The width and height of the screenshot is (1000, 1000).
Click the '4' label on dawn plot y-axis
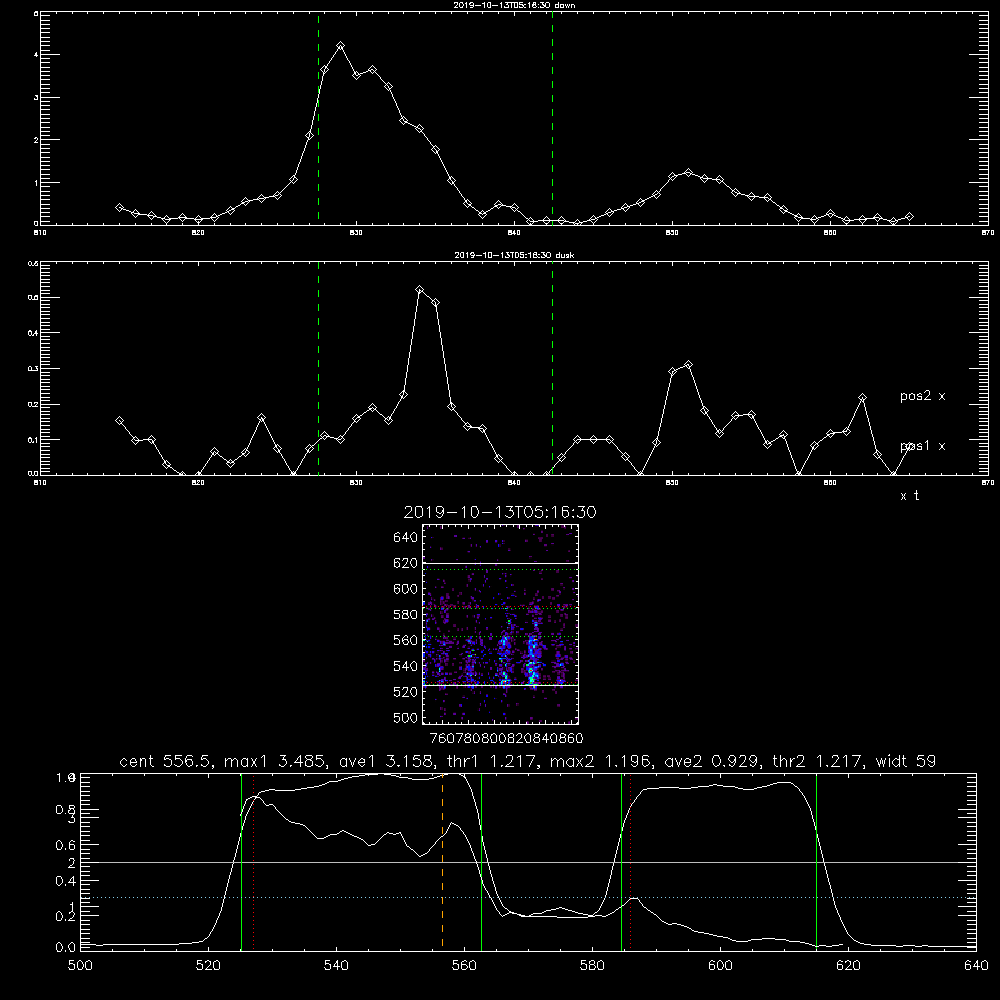tap(36, 55)
